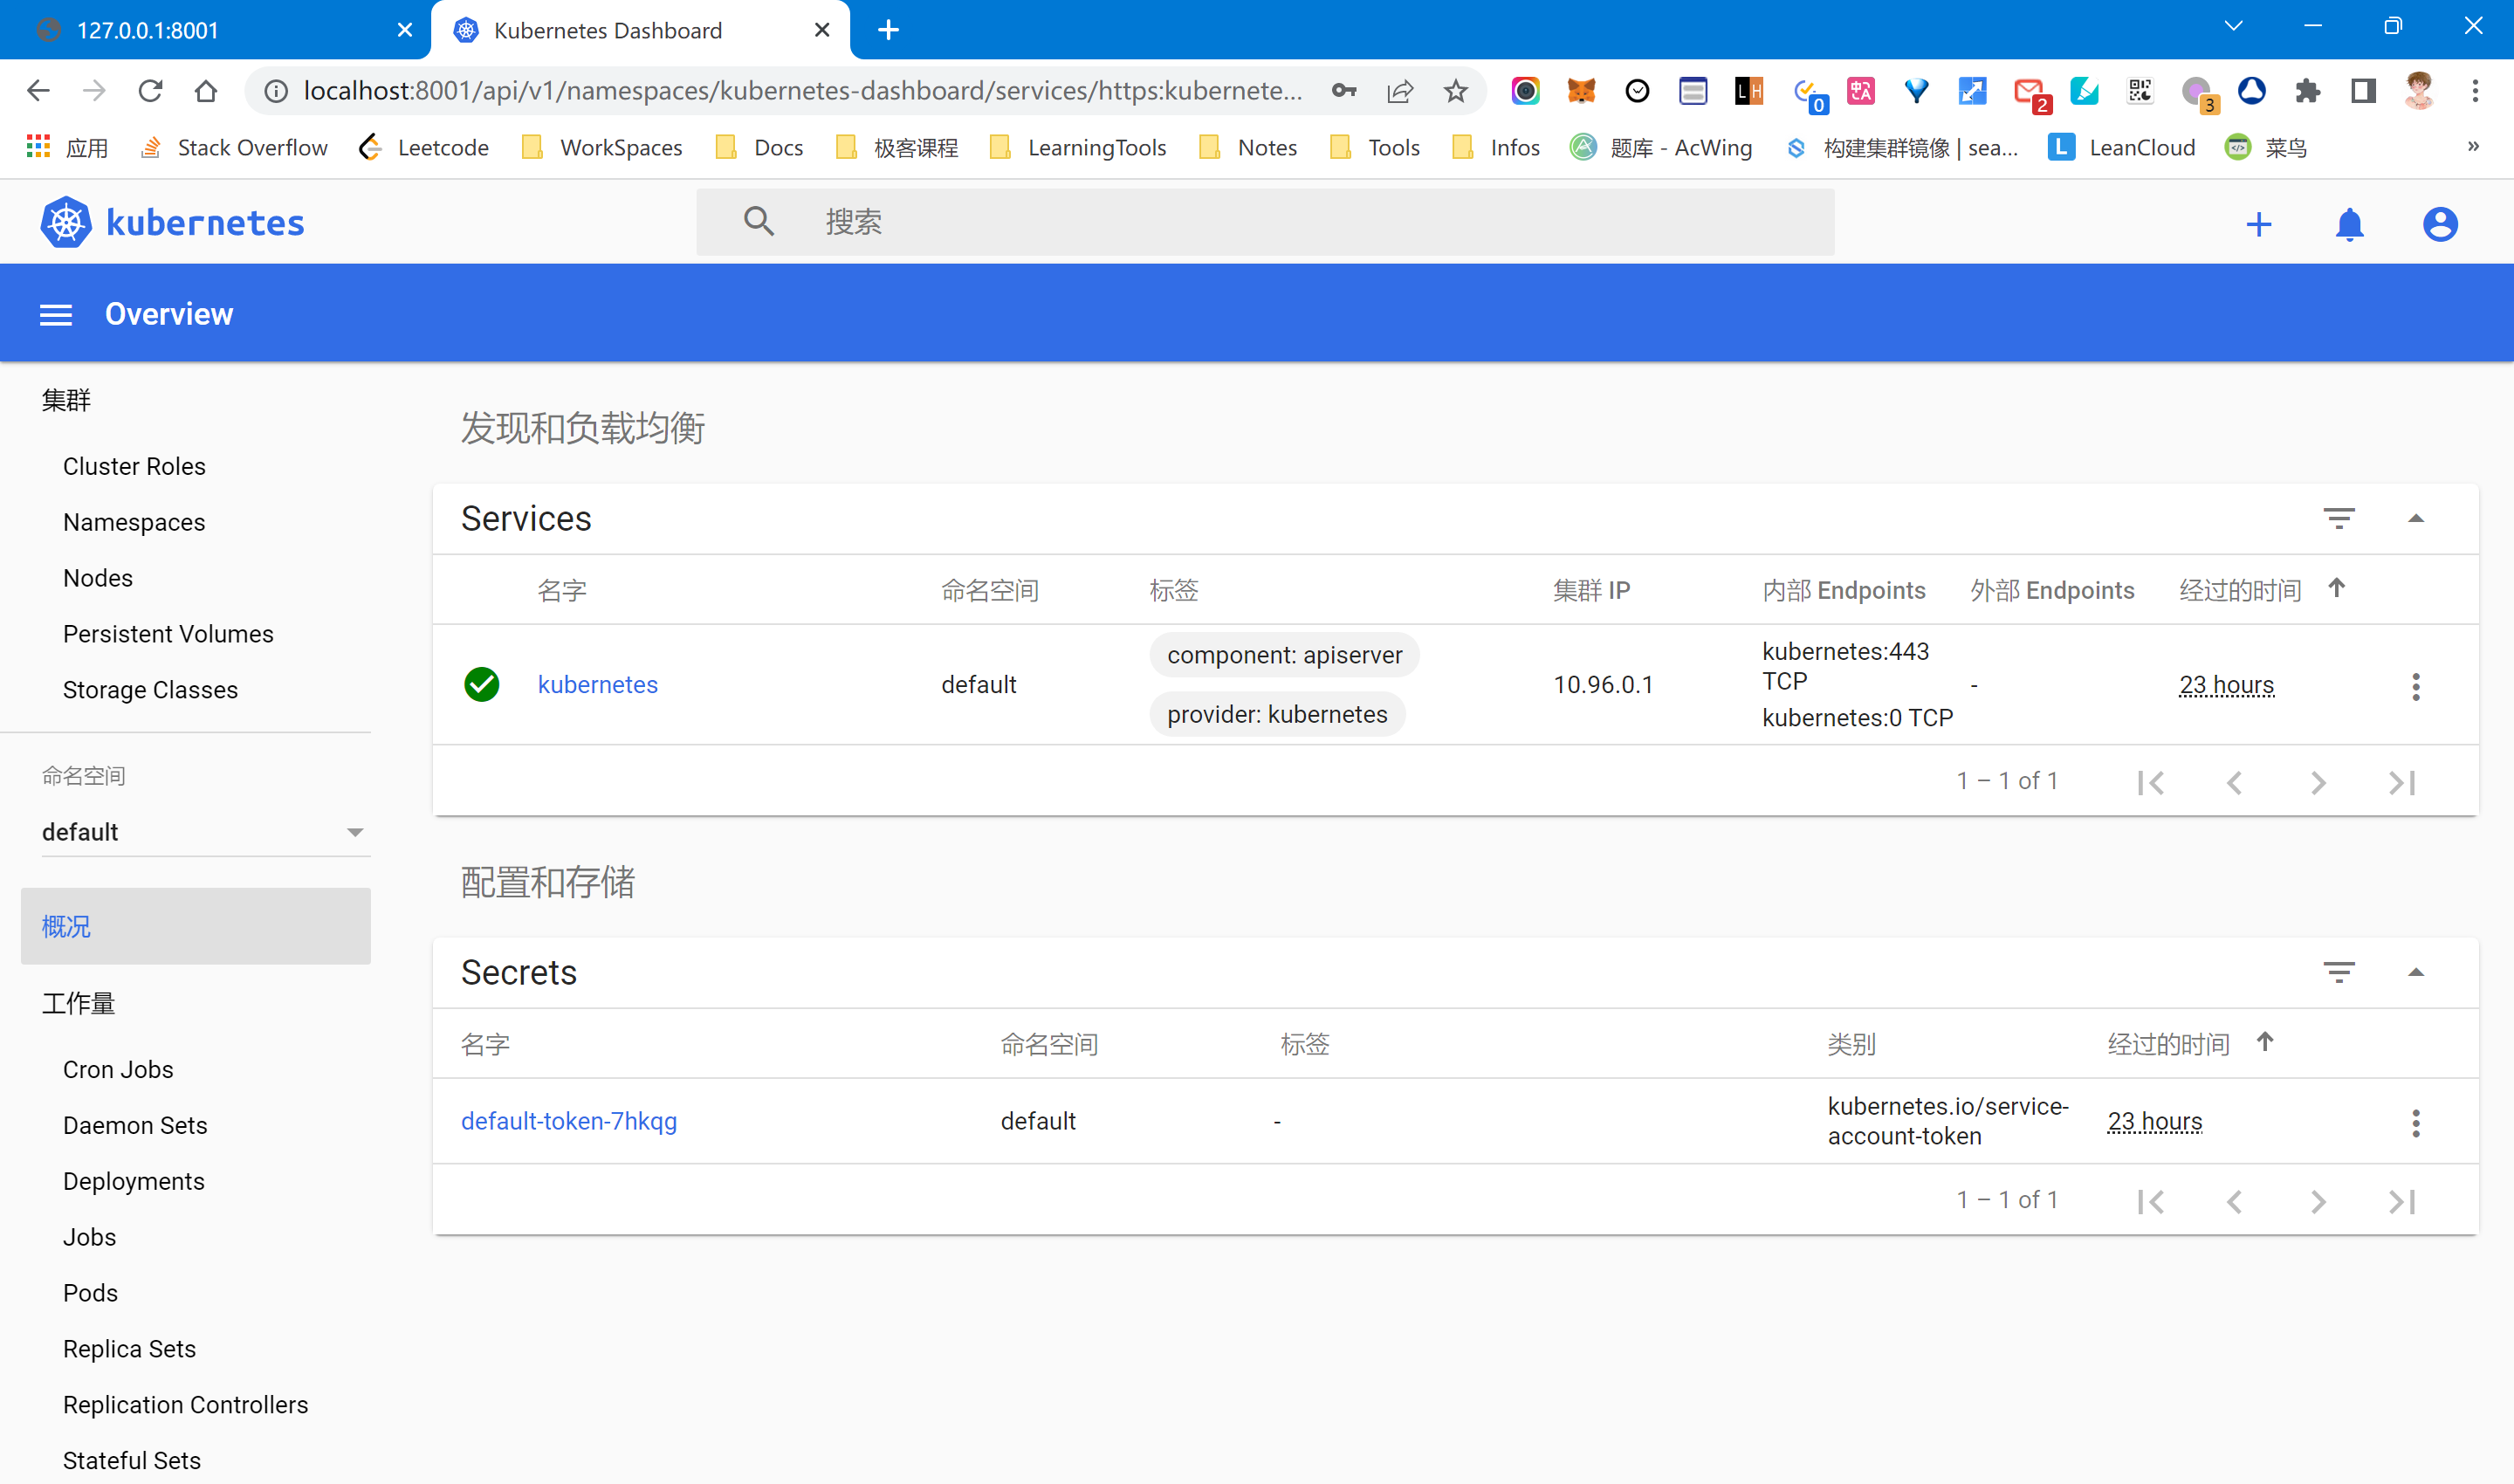The image size is (2514, 1484).
Task: Click the 名字 column header in Services
Action: [x=561, y=590]
